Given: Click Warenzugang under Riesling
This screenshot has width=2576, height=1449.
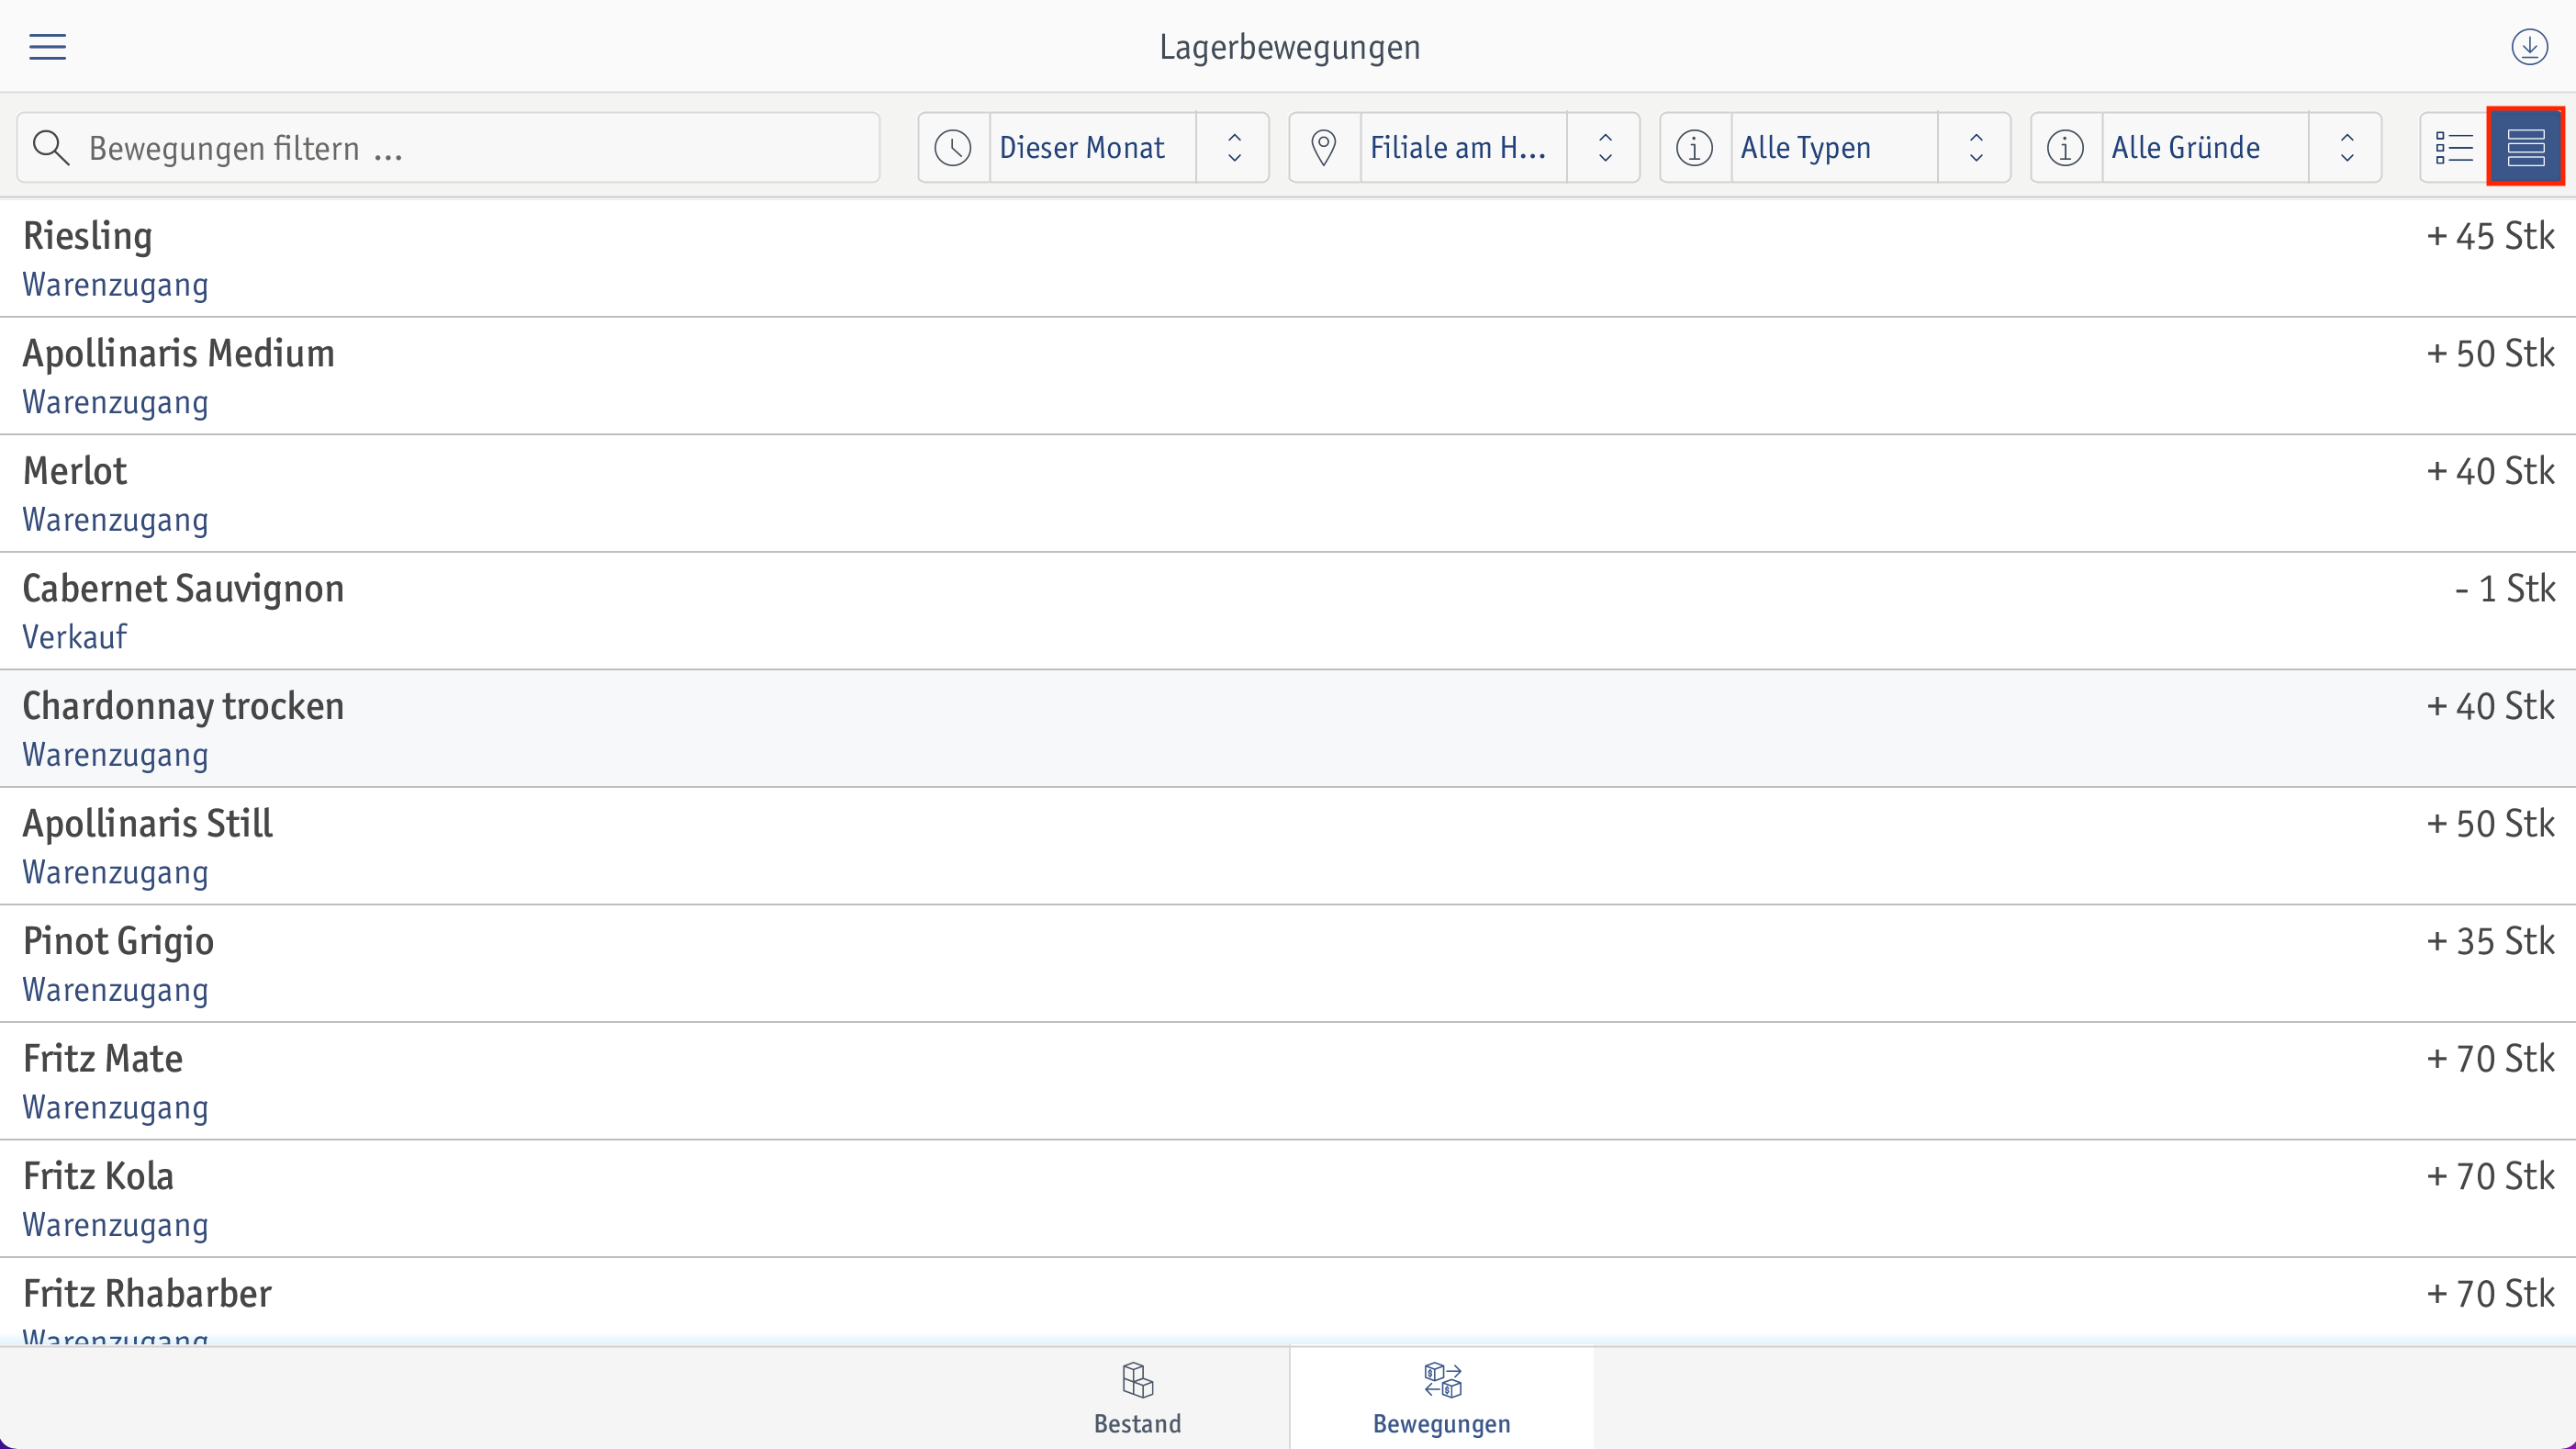Looking at the screenshot, I should click(x=116, y=285).
